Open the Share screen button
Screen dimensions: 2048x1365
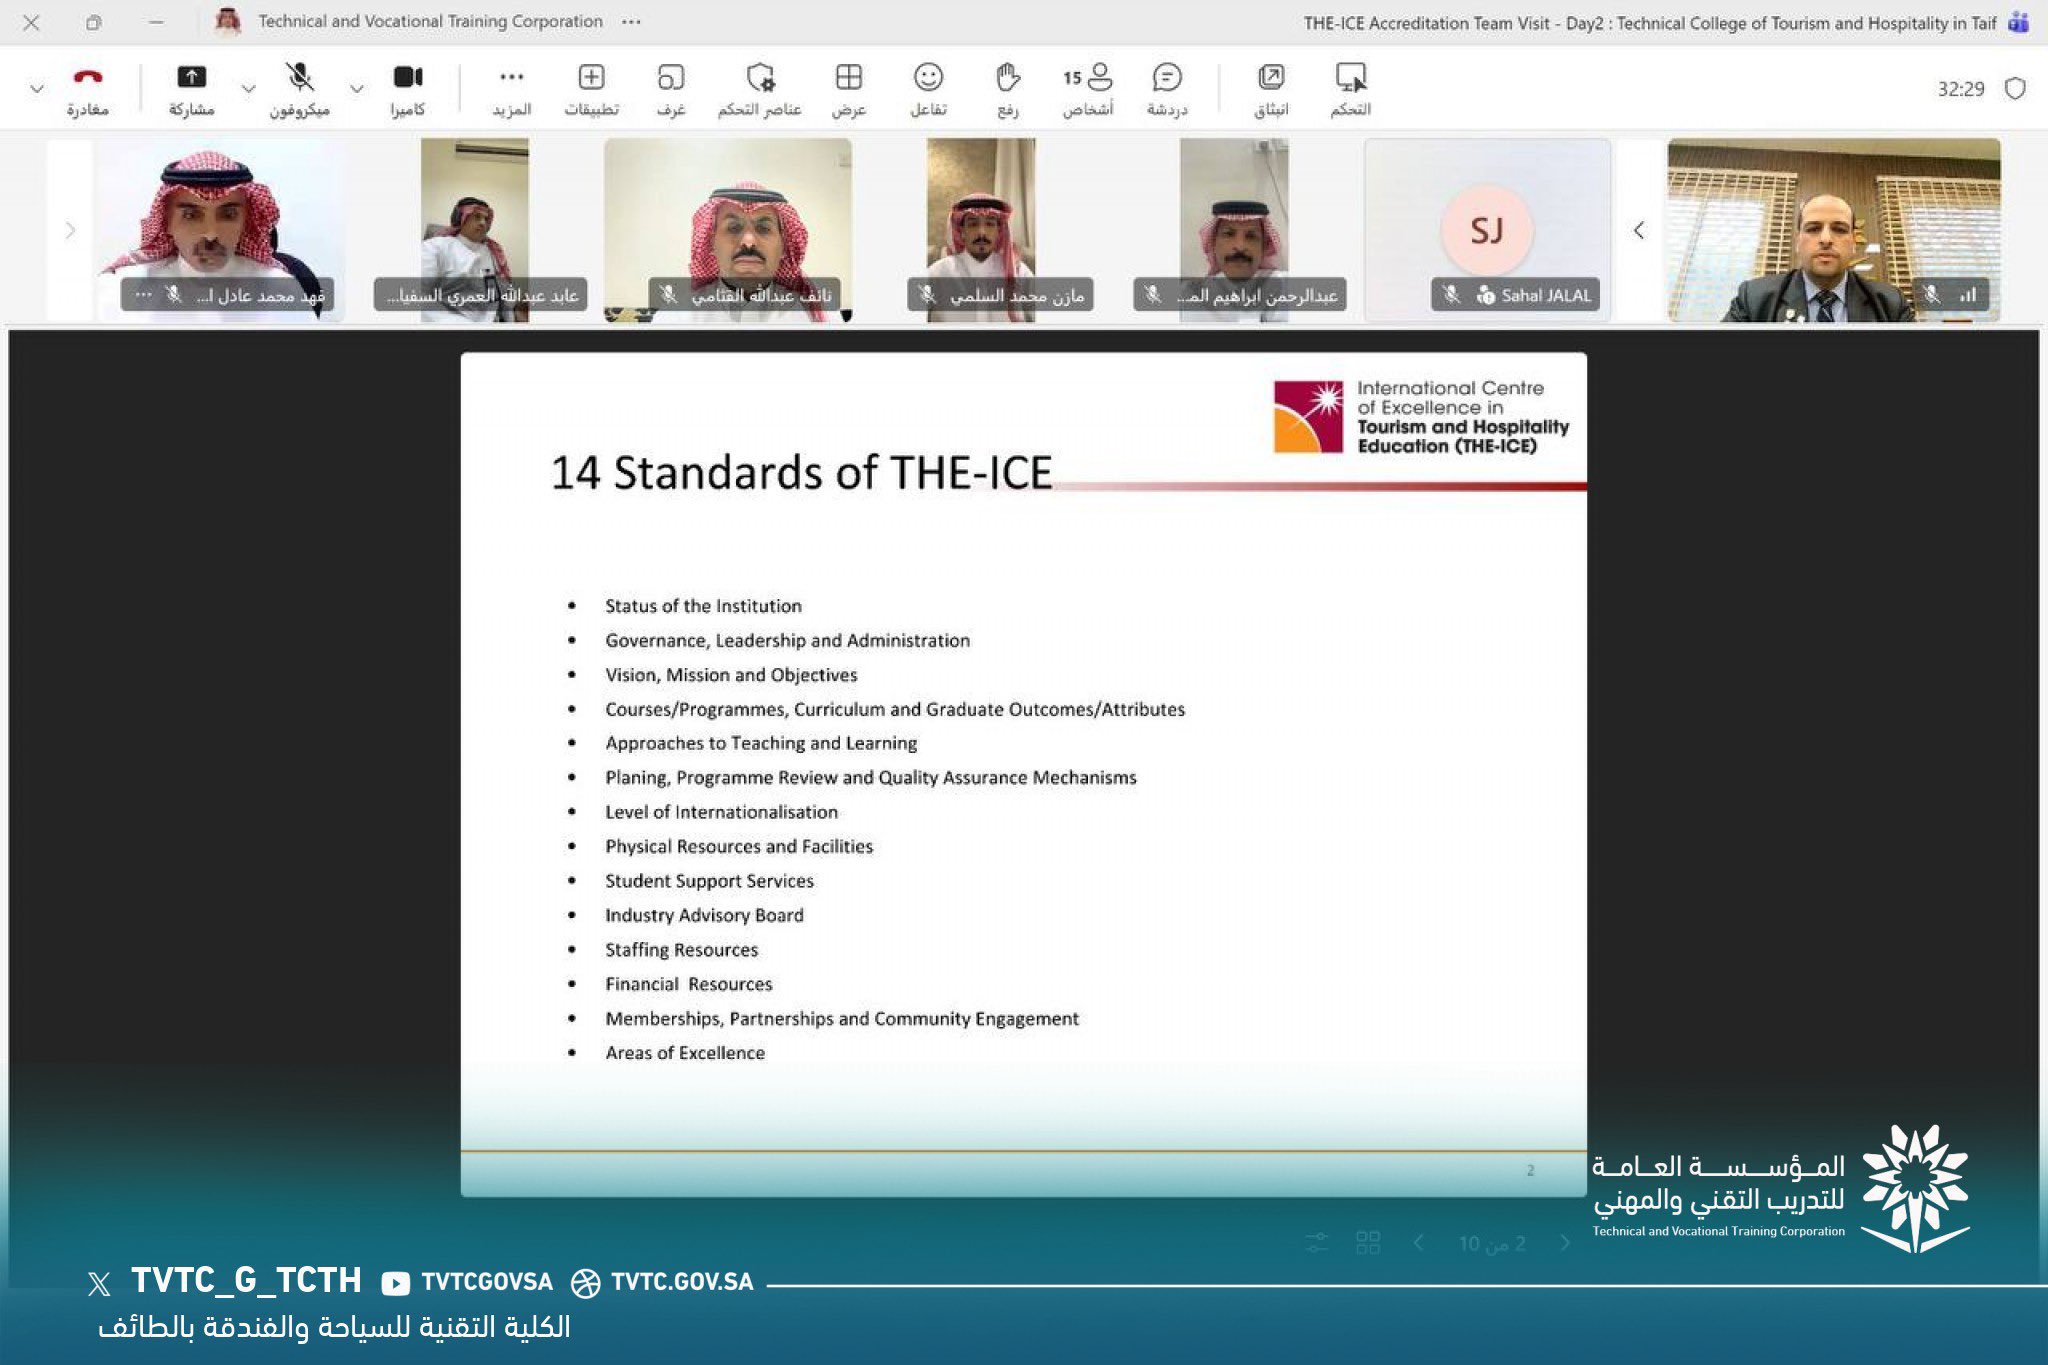[x=191, y=89]
